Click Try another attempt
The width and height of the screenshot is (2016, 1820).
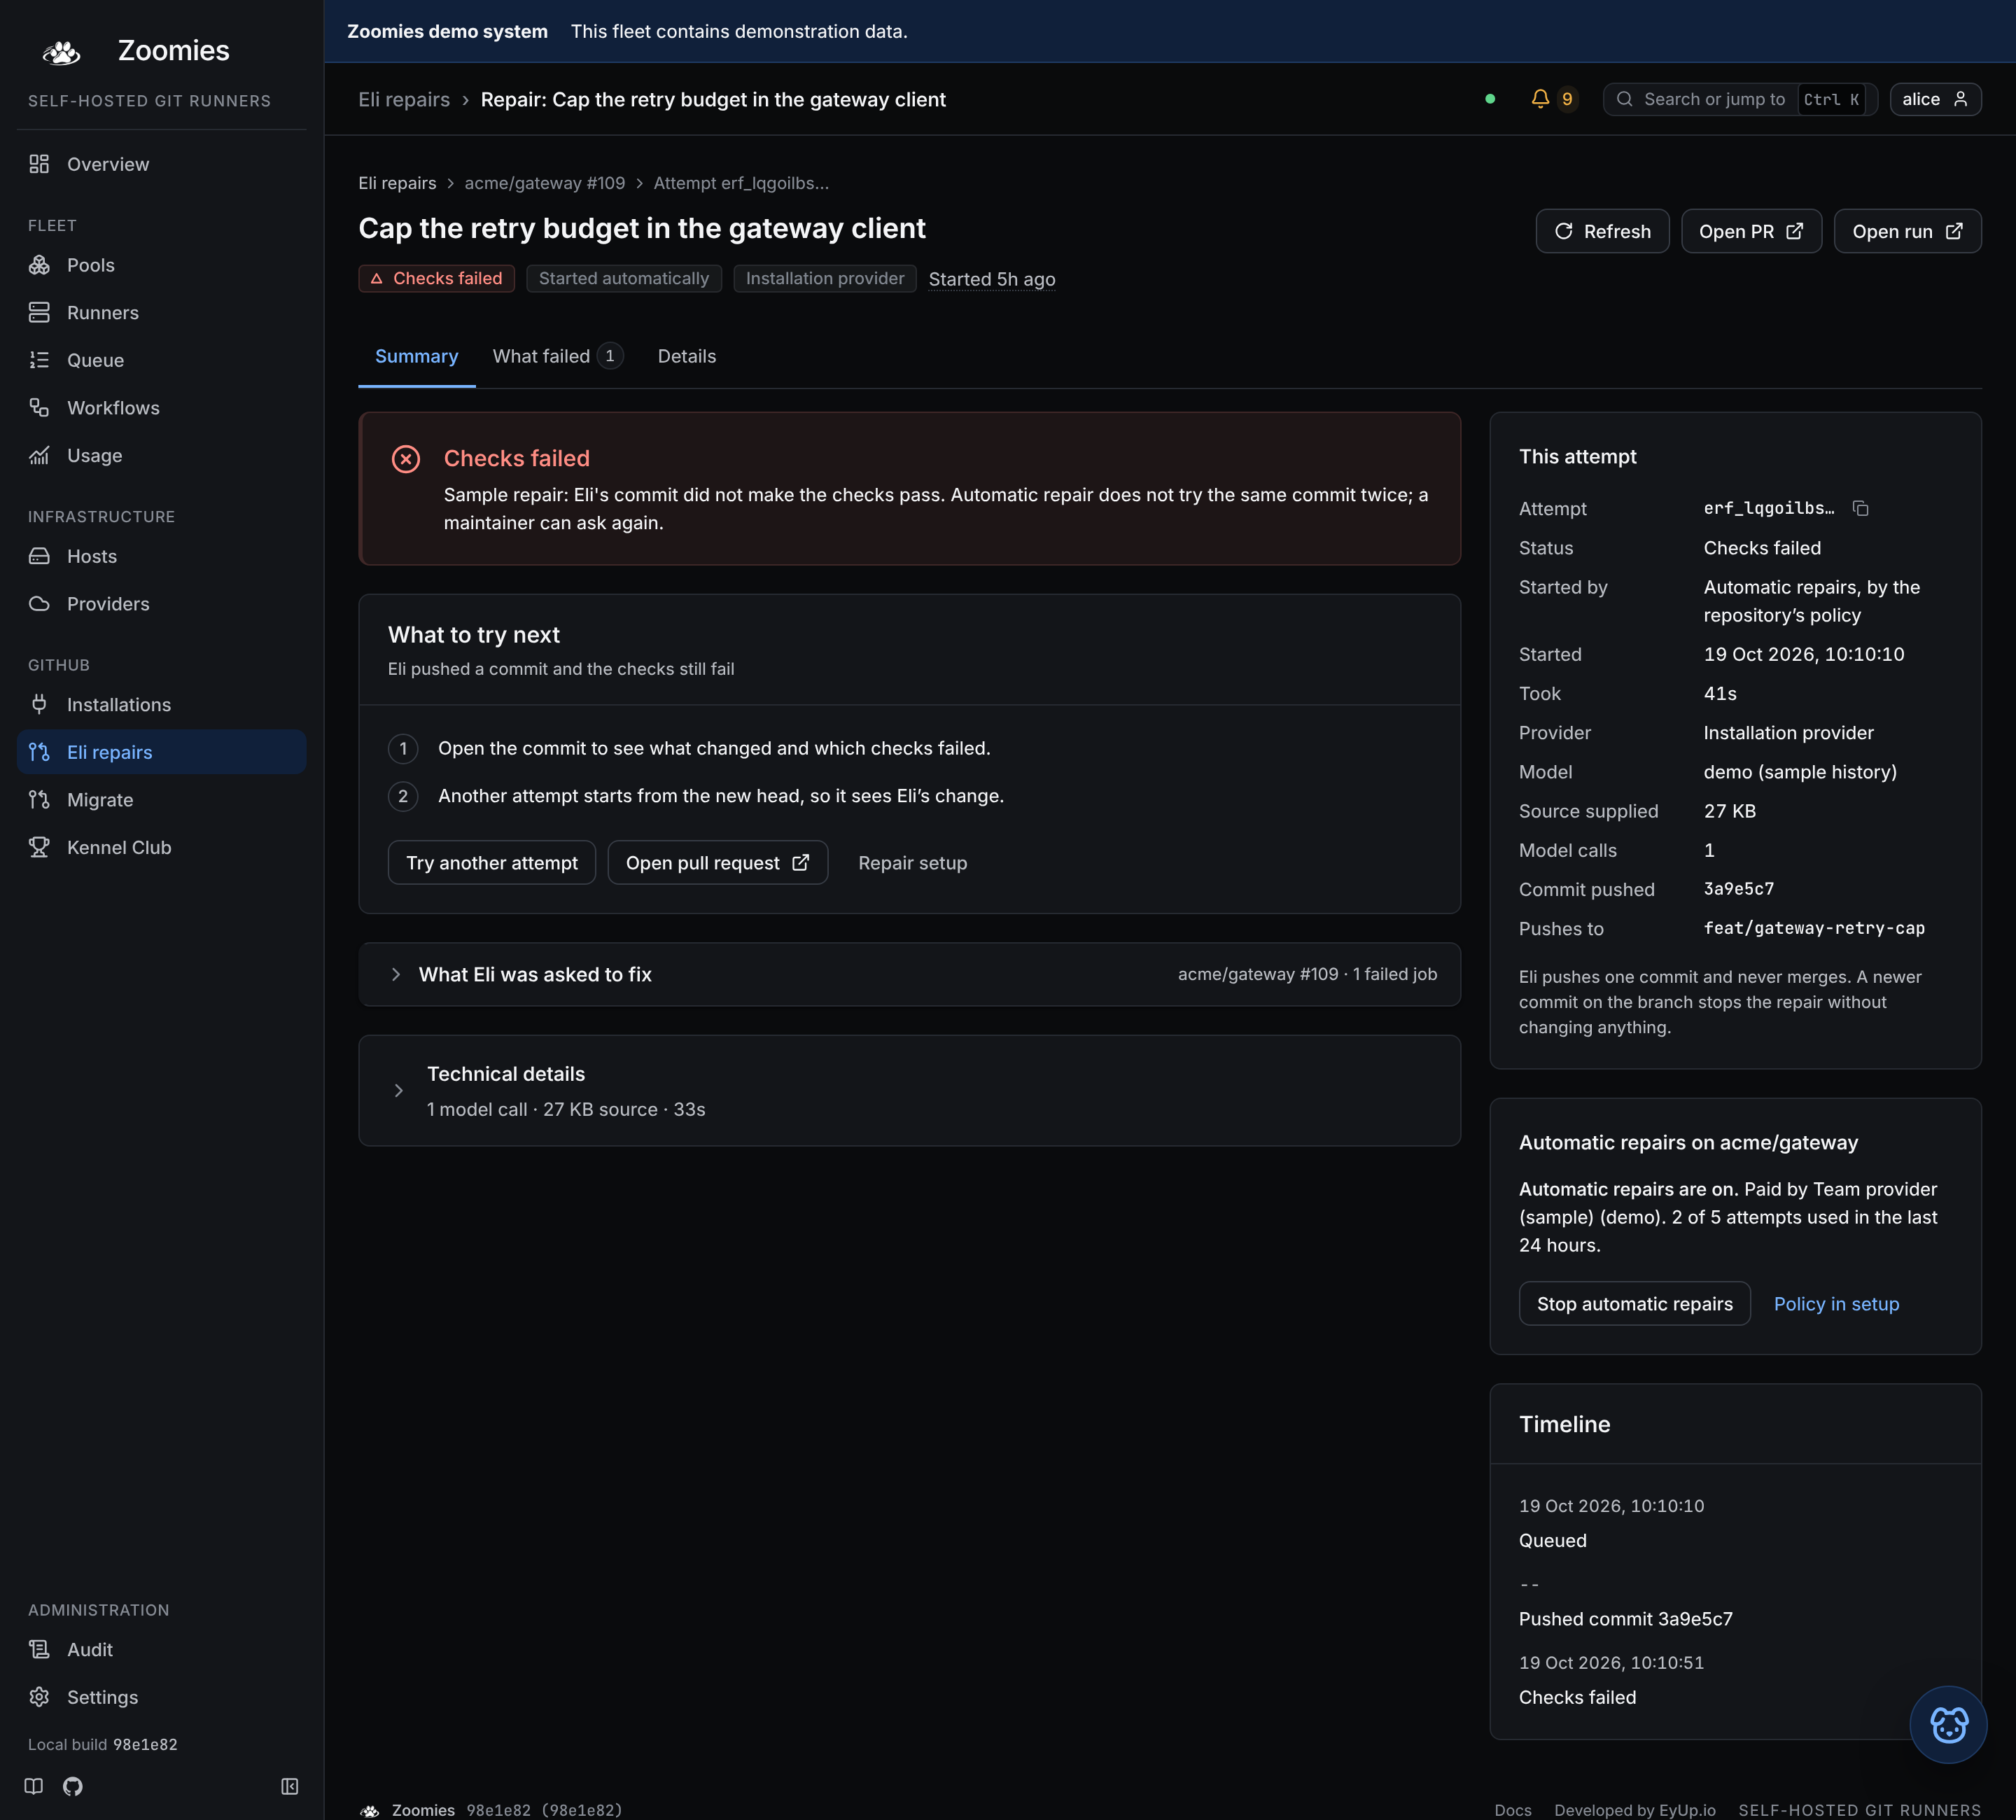tap(491, 863)
